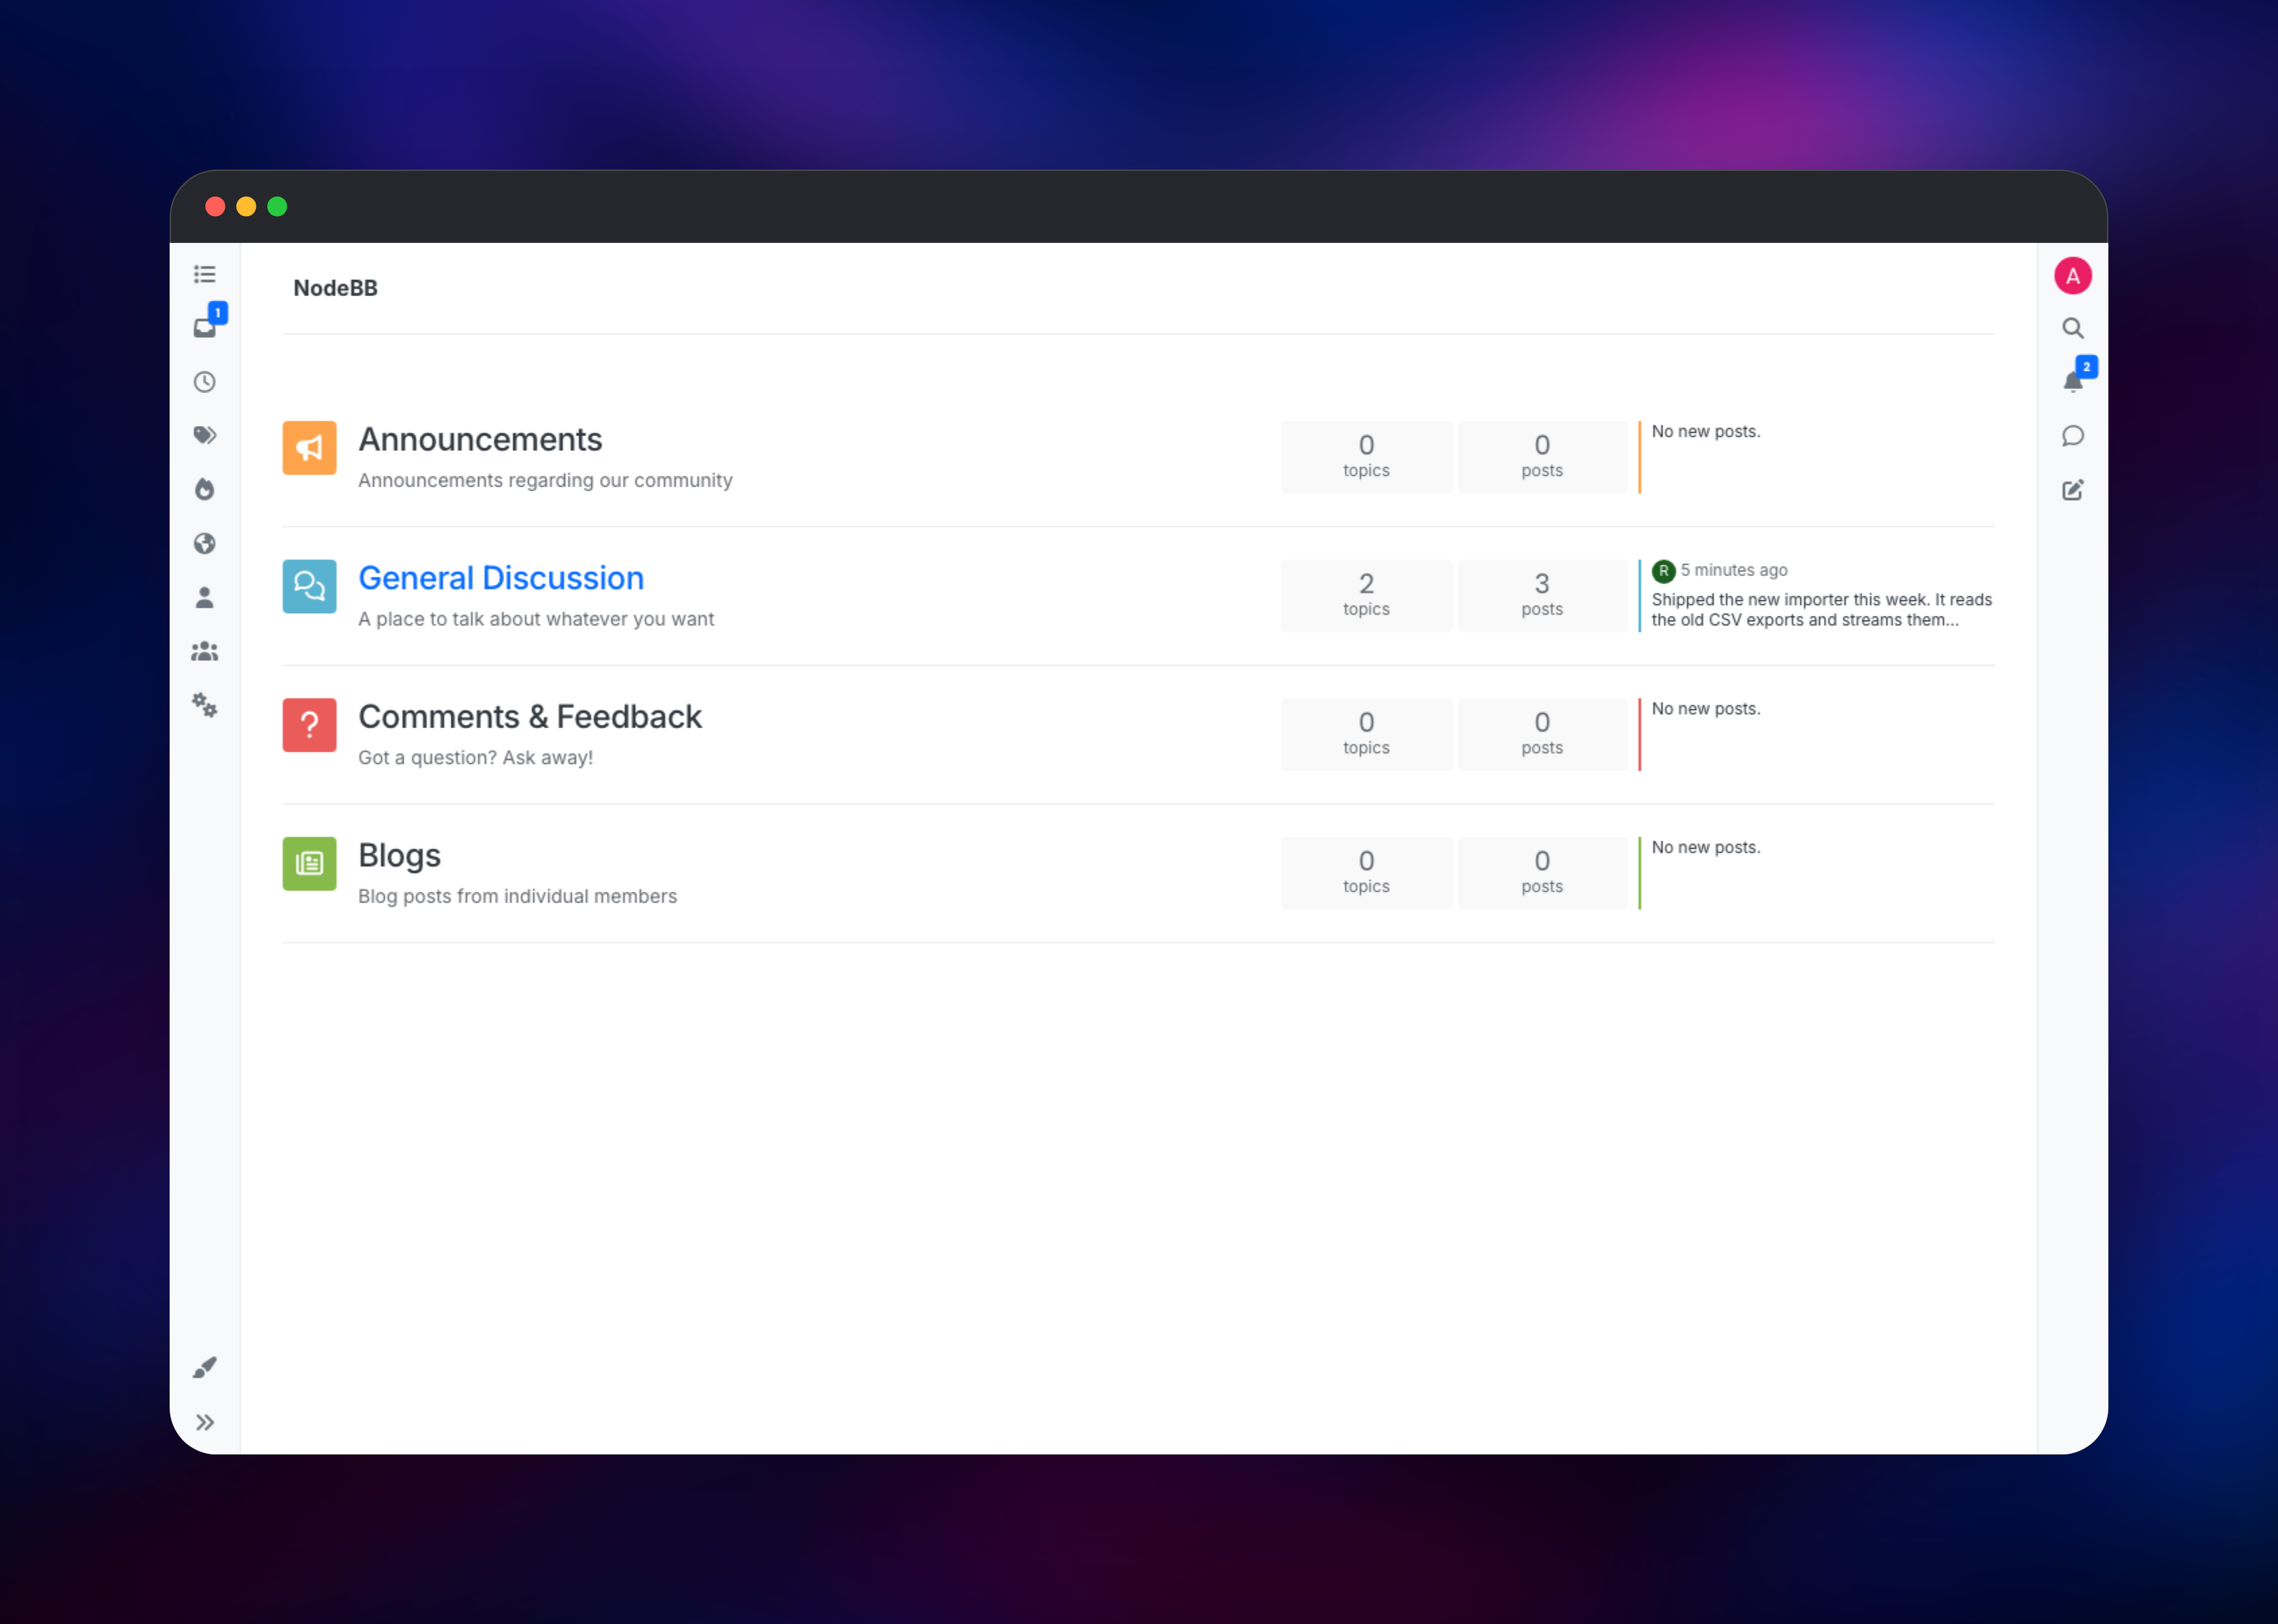The width and height of the screenshot is (2278, 1624).
Task: Open the Unread inbox icon with badge
Action: click(x=205, y=327)
